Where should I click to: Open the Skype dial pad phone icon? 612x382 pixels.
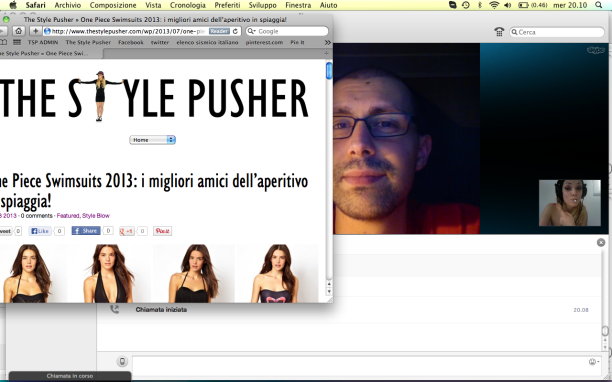coord(499,32)
